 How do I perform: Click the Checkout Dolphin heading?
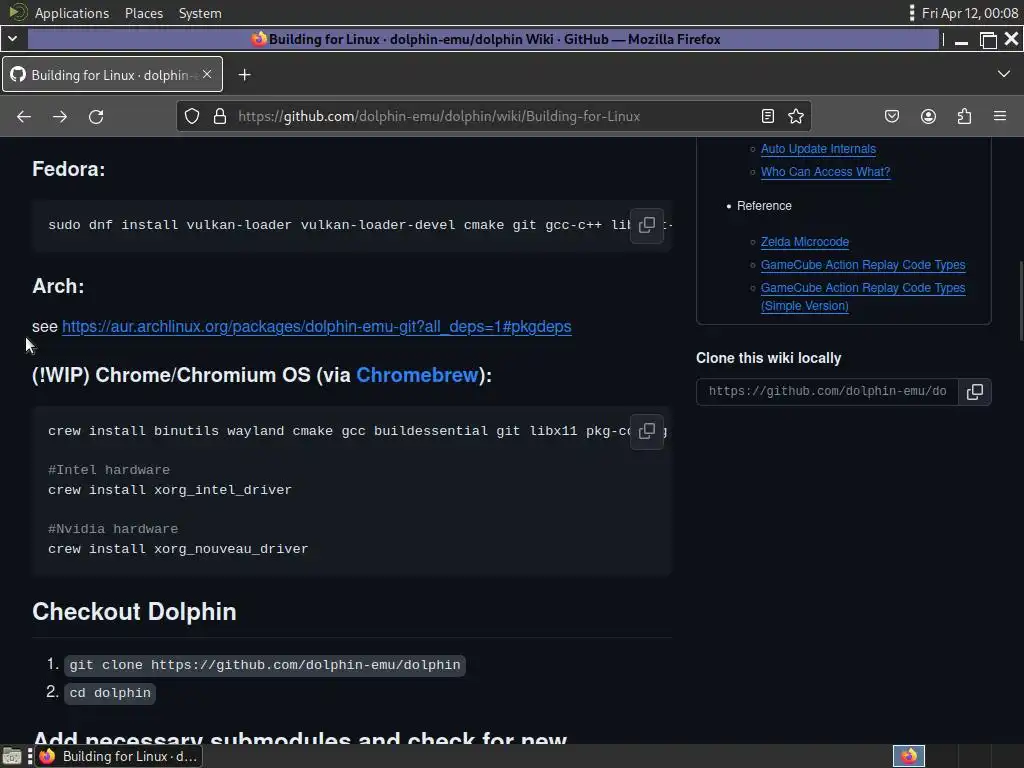pyautogui.click(x=134, y=612)
